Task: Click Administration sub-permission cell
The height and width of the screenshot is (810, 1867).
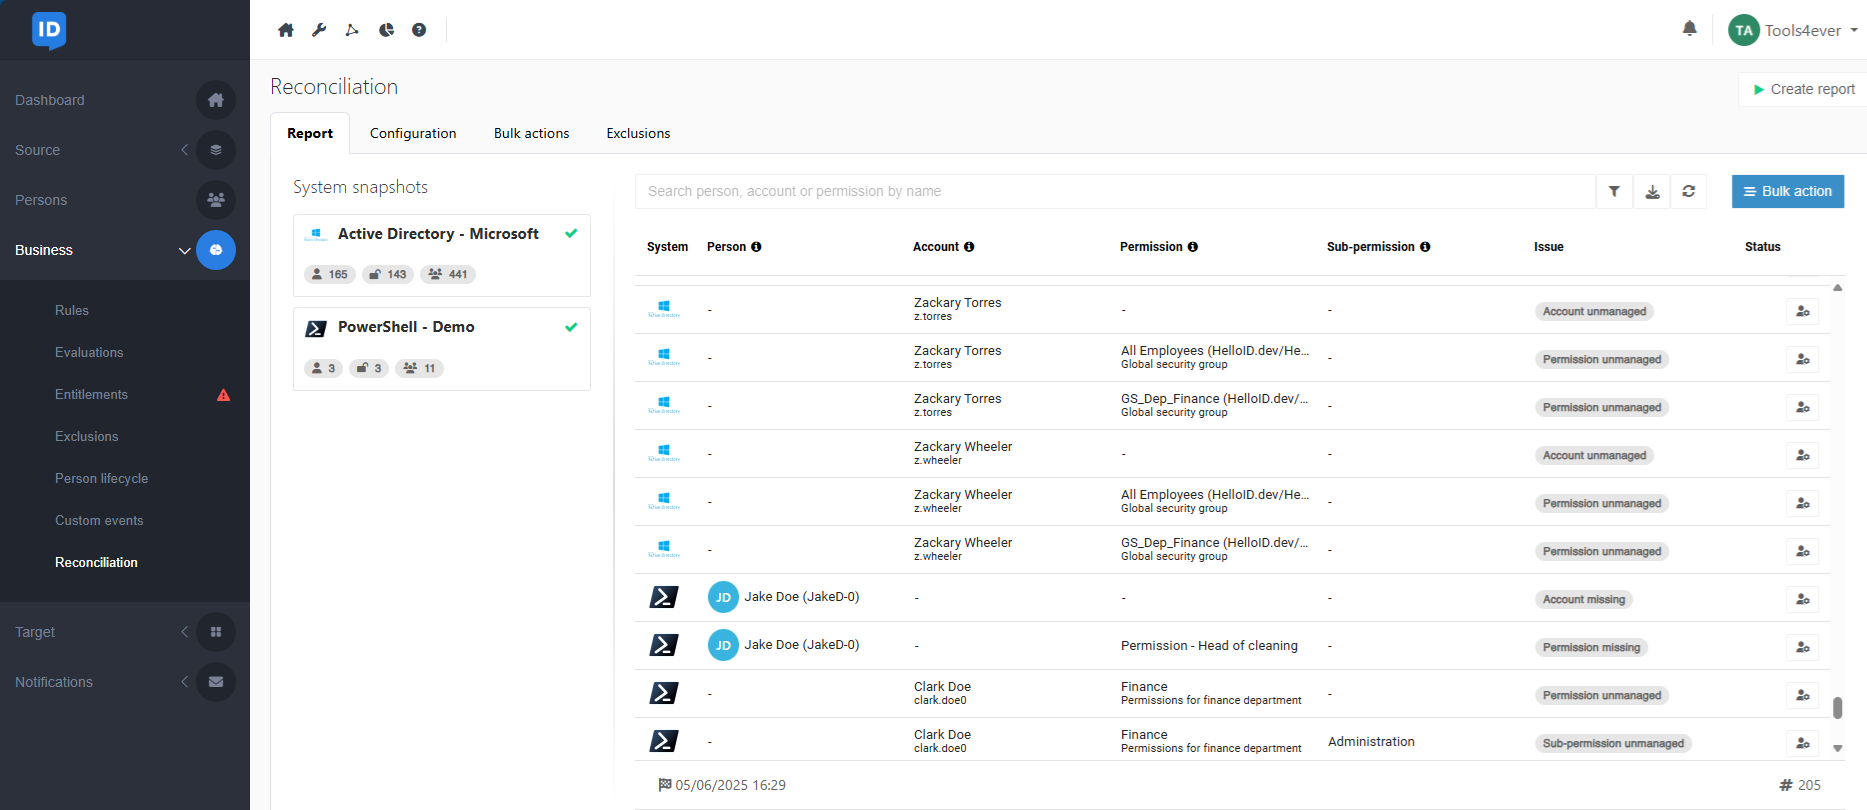Action: pos(1371,742)
